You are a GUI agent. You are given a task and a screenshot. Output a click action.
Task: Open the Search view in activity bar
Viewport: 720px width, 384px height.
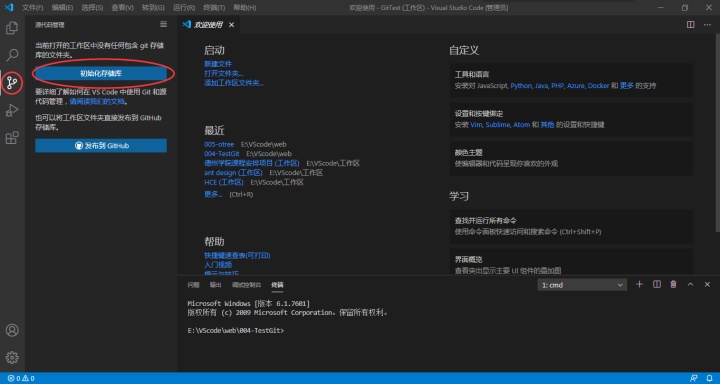pyautogui.click(x=12, y=55)
